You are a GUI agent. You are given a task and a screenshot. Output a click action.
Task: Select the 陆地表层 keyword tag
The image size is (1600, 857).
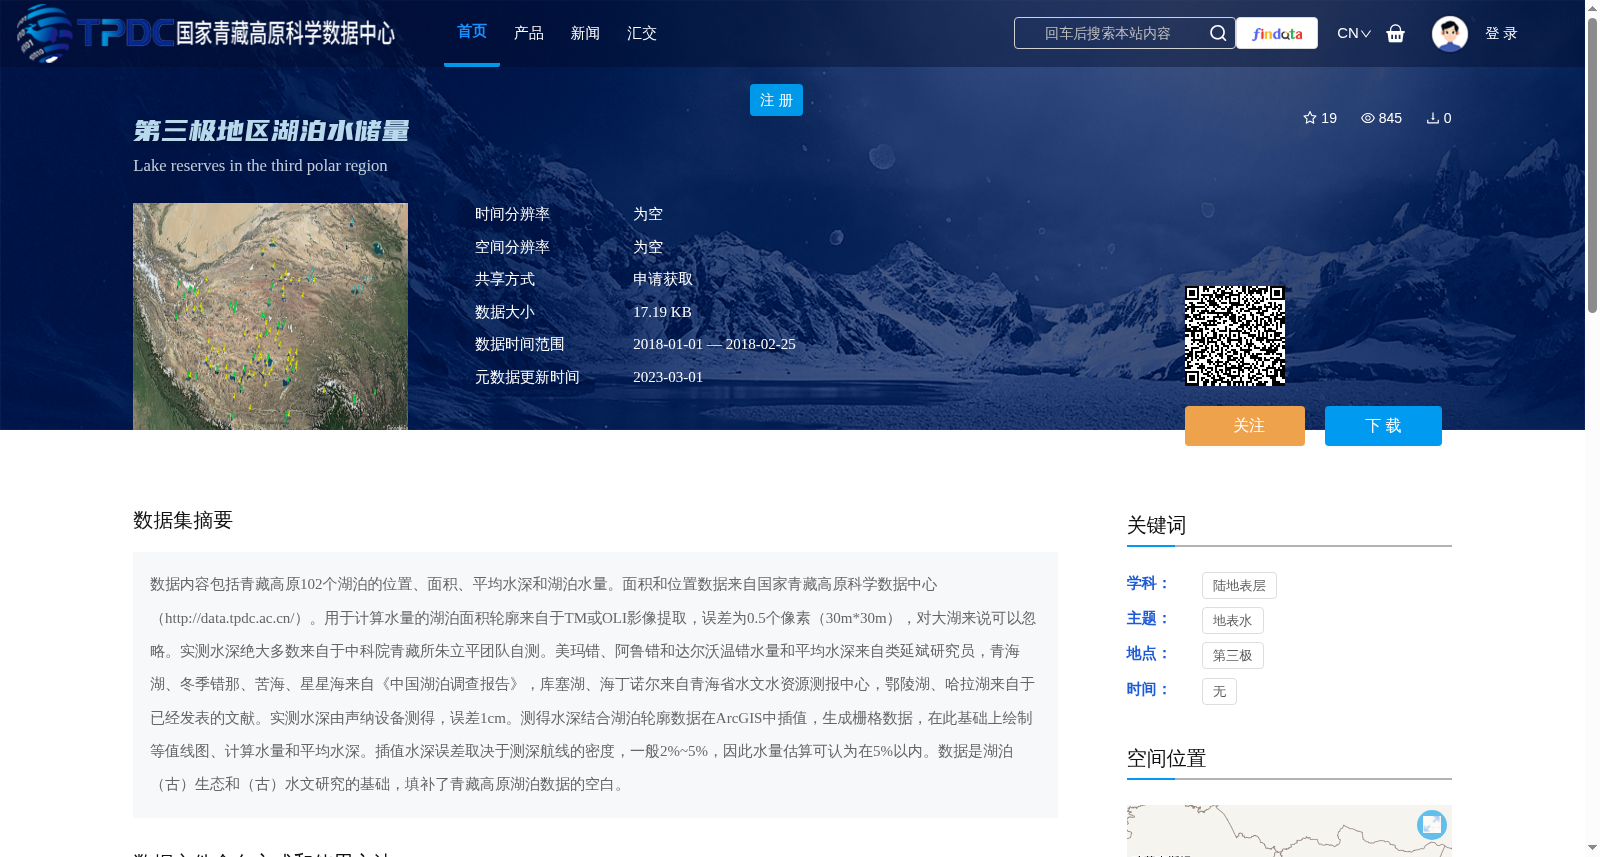pos(1239,586)
